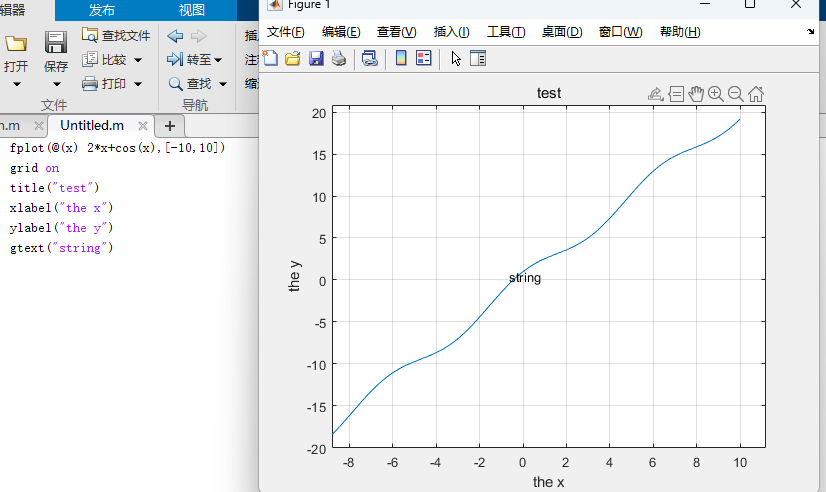Close the Untitled.m editor tab

tap(142, 125)
